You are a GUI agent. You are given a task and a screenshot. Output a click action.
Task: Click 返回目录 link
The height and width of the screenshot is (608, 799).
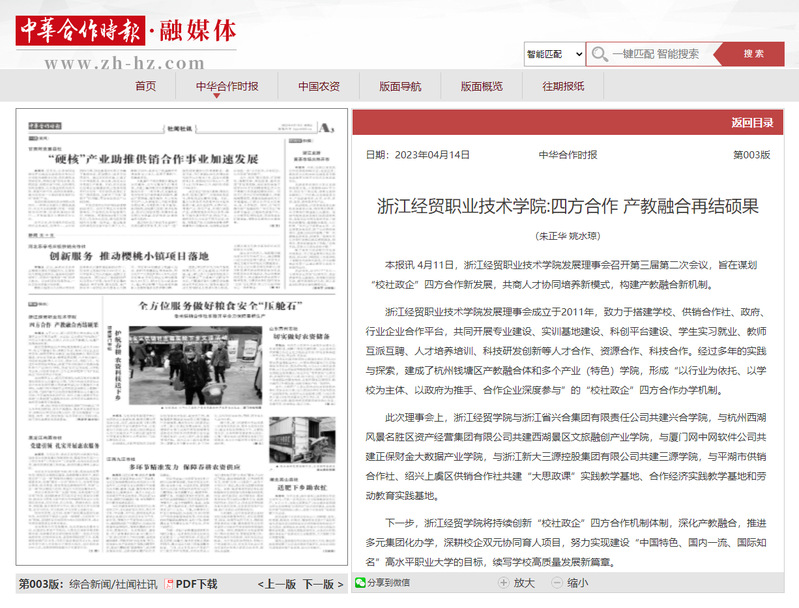pyautogui.click(x=751, y=123)
